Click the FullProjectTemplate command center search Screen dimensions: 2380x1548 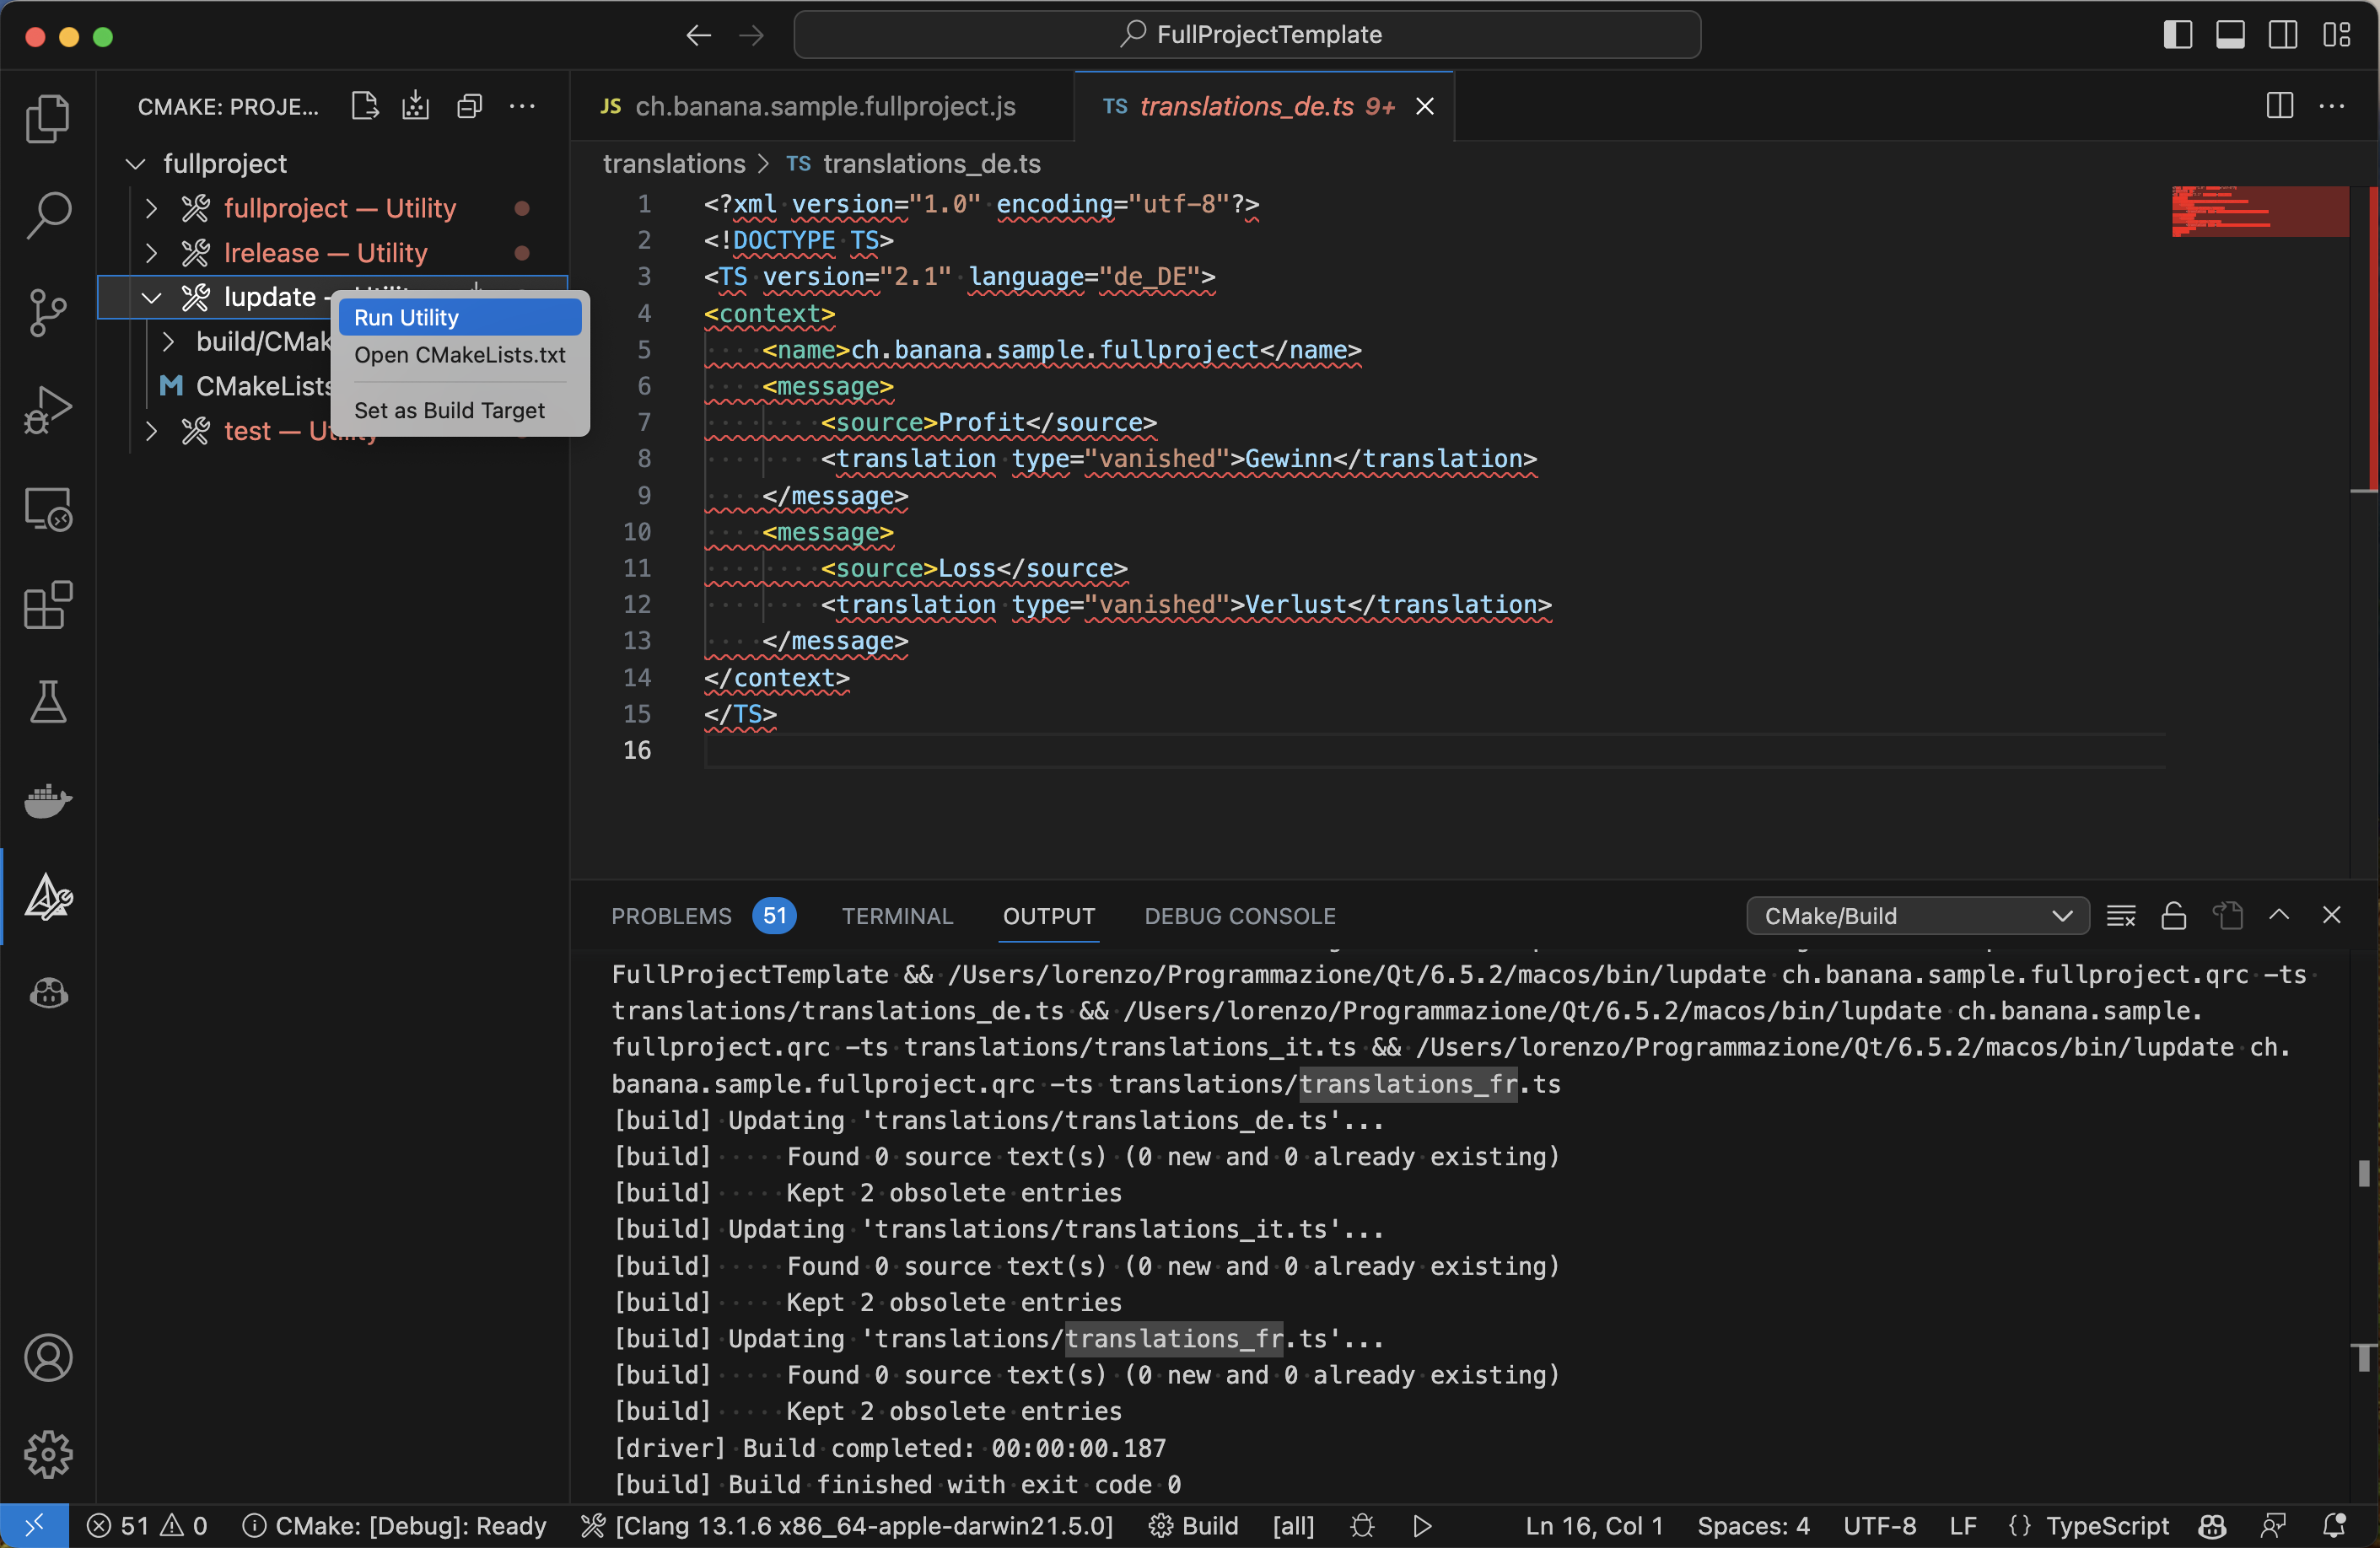click(1246, 35)
